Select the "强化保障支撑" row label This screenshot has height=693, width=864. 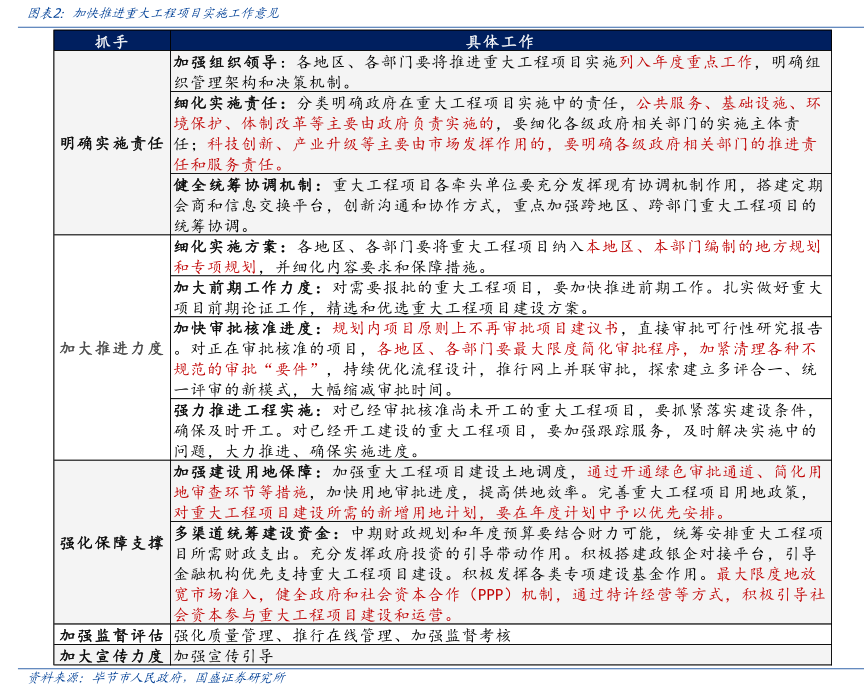[110, 542]
